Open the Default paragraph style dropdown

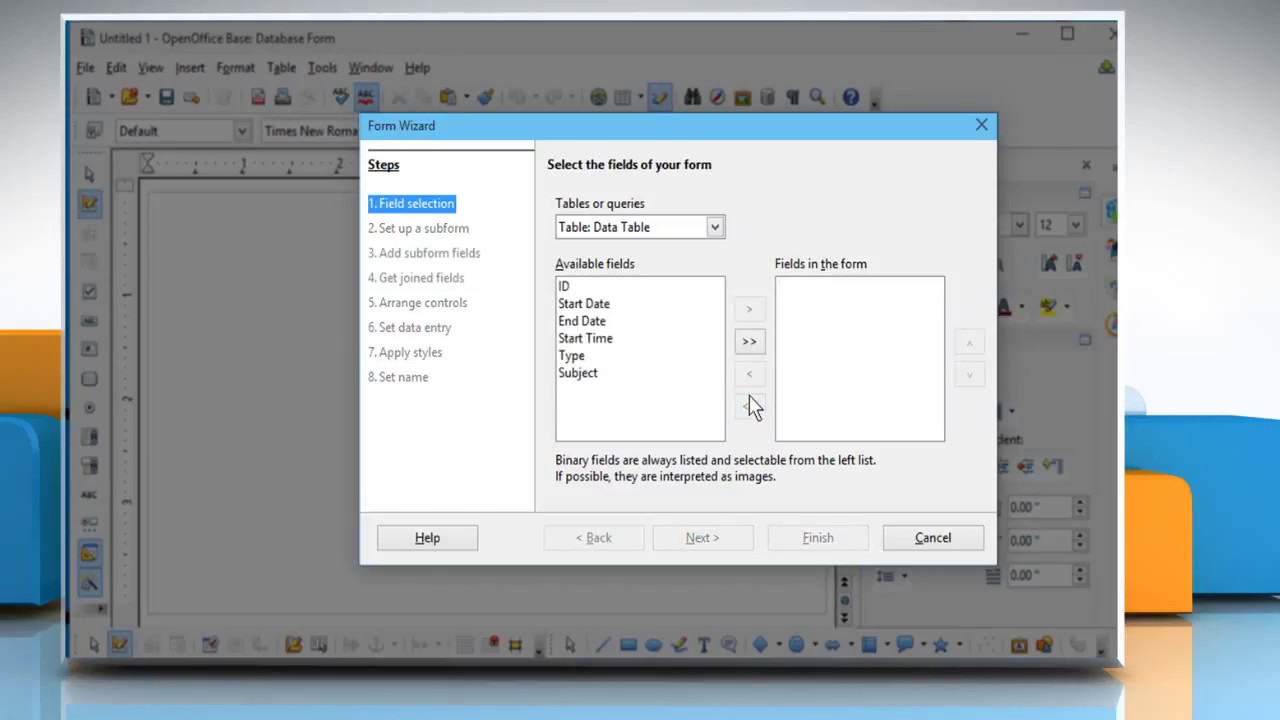tap(241, 130)
